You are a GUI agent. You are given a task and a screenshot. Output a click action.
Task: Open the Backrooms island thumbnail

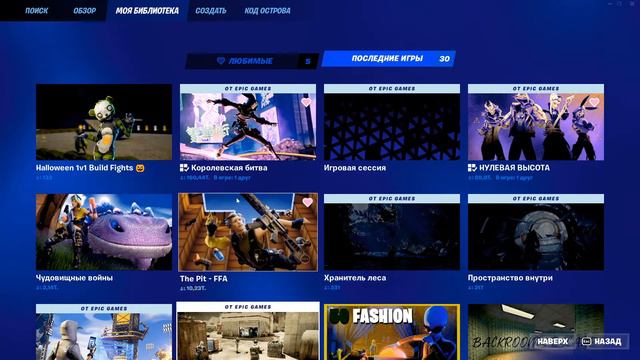coord(536,332)
